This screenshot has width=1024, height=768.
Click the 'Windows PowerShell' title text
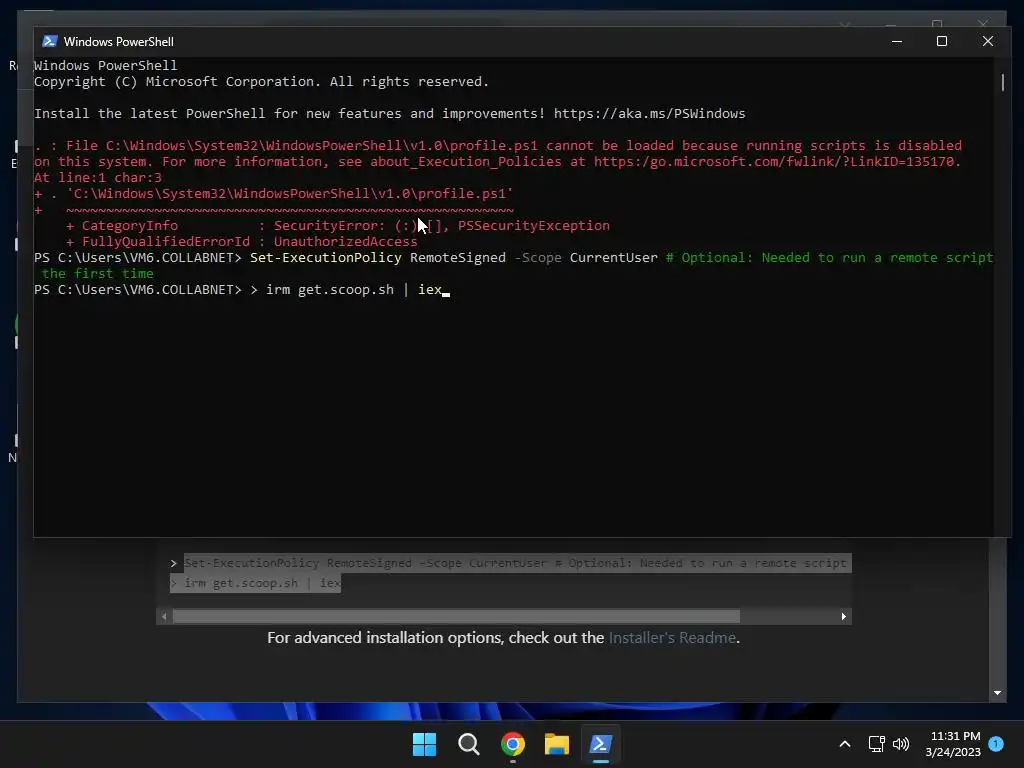[x=119, y=41]
